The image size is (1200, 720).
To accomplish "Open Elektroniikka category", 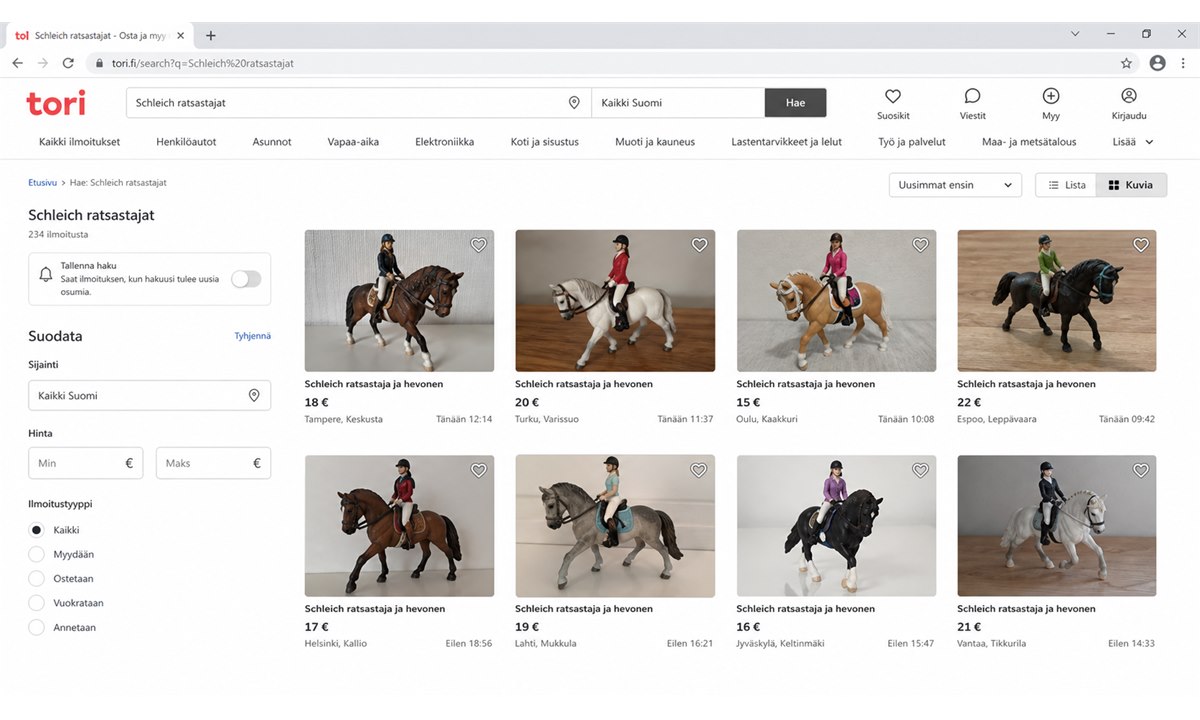I will click(445, 142).
